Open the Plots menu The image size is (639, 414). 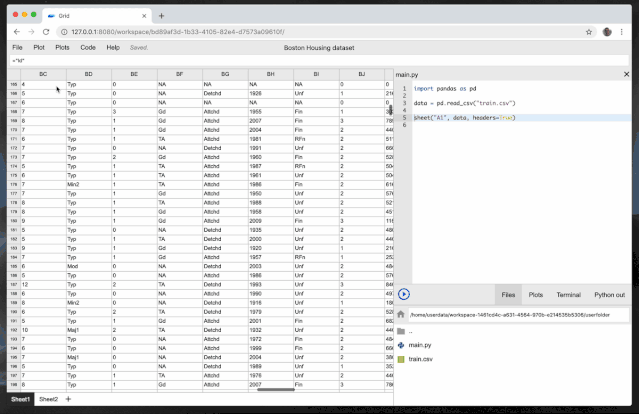[x=62, y=48]
